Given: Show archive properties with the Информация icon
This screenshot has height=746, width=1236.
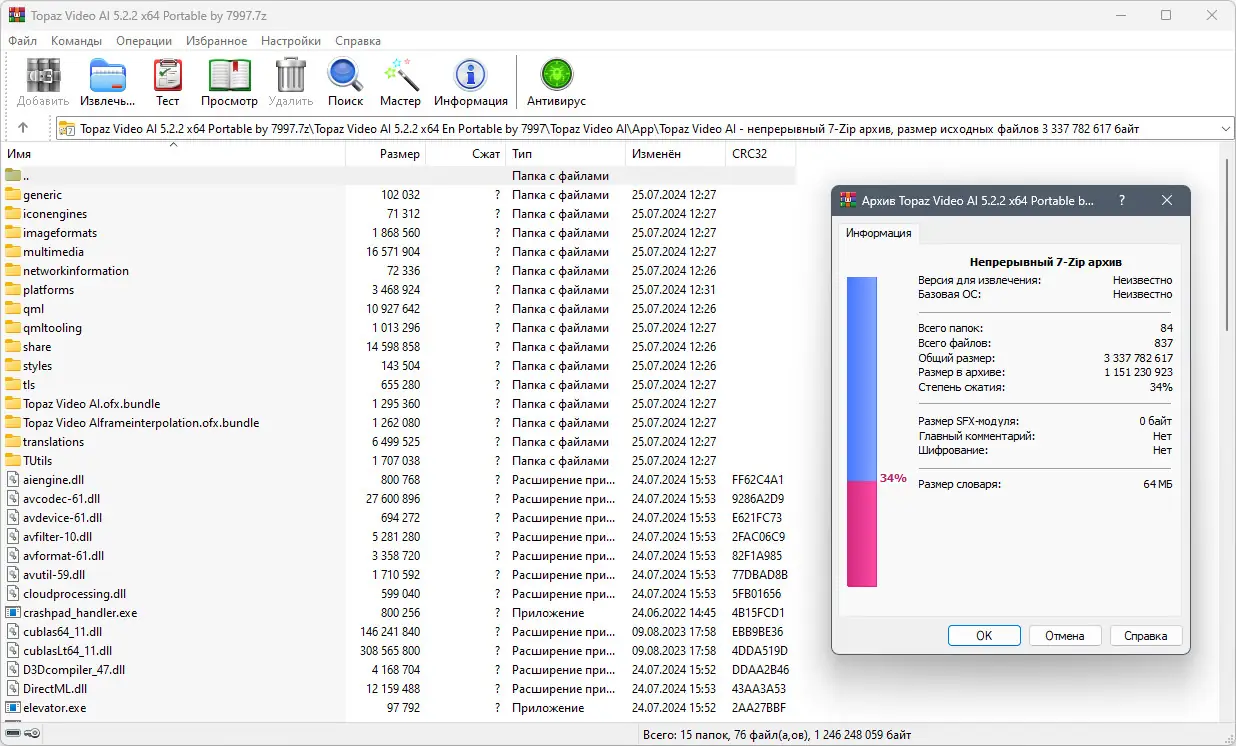Looking at the screenshot, I should click(x=470, y=80).
